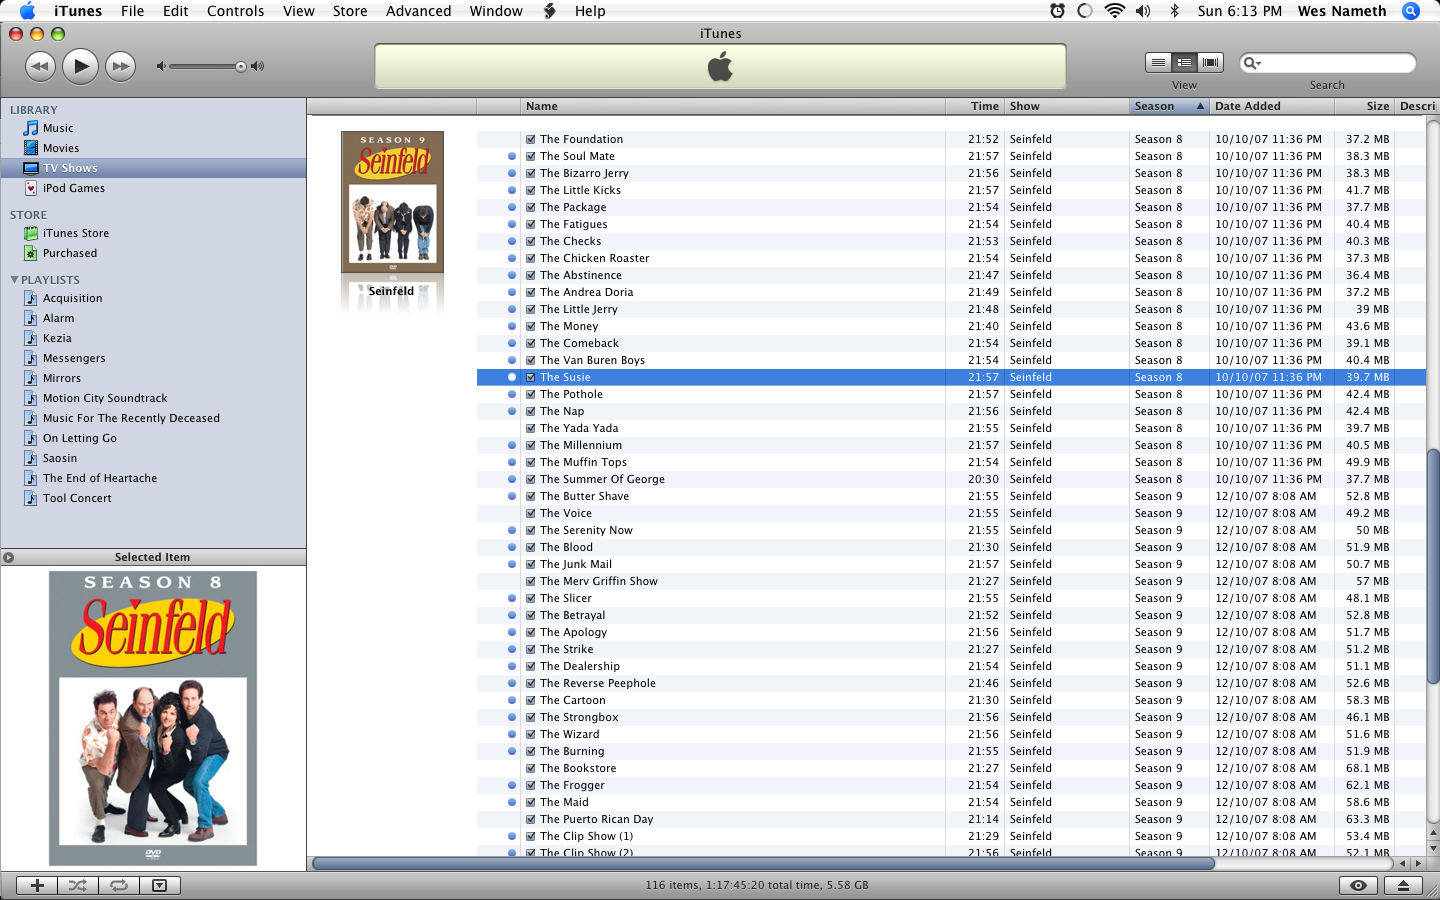This screenshot has width=1440, height=900.
Task: Click the add playlist plus button
Action: pyautogui.click(x=37, y=885)
